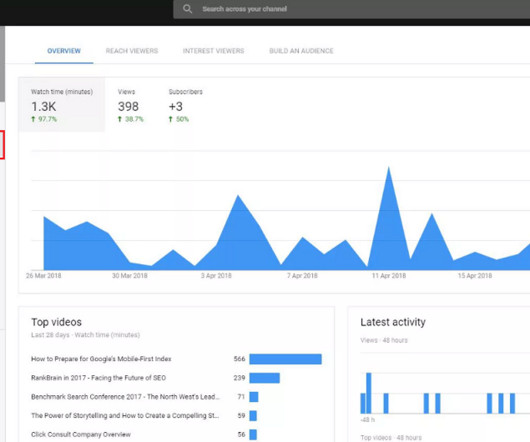Click the 38.7% views change indicator
The width and height of the screenshot is (530, 442).
click(x=130, y=119)
